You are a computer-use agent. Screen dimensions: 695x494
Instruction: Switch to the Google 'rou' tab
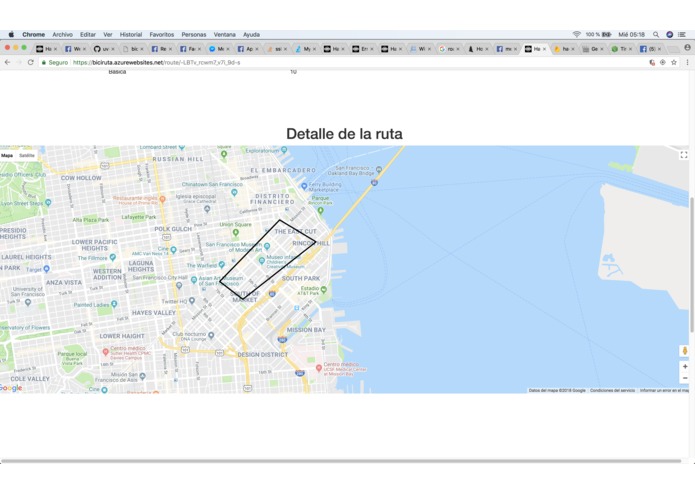tap(448, 49)
